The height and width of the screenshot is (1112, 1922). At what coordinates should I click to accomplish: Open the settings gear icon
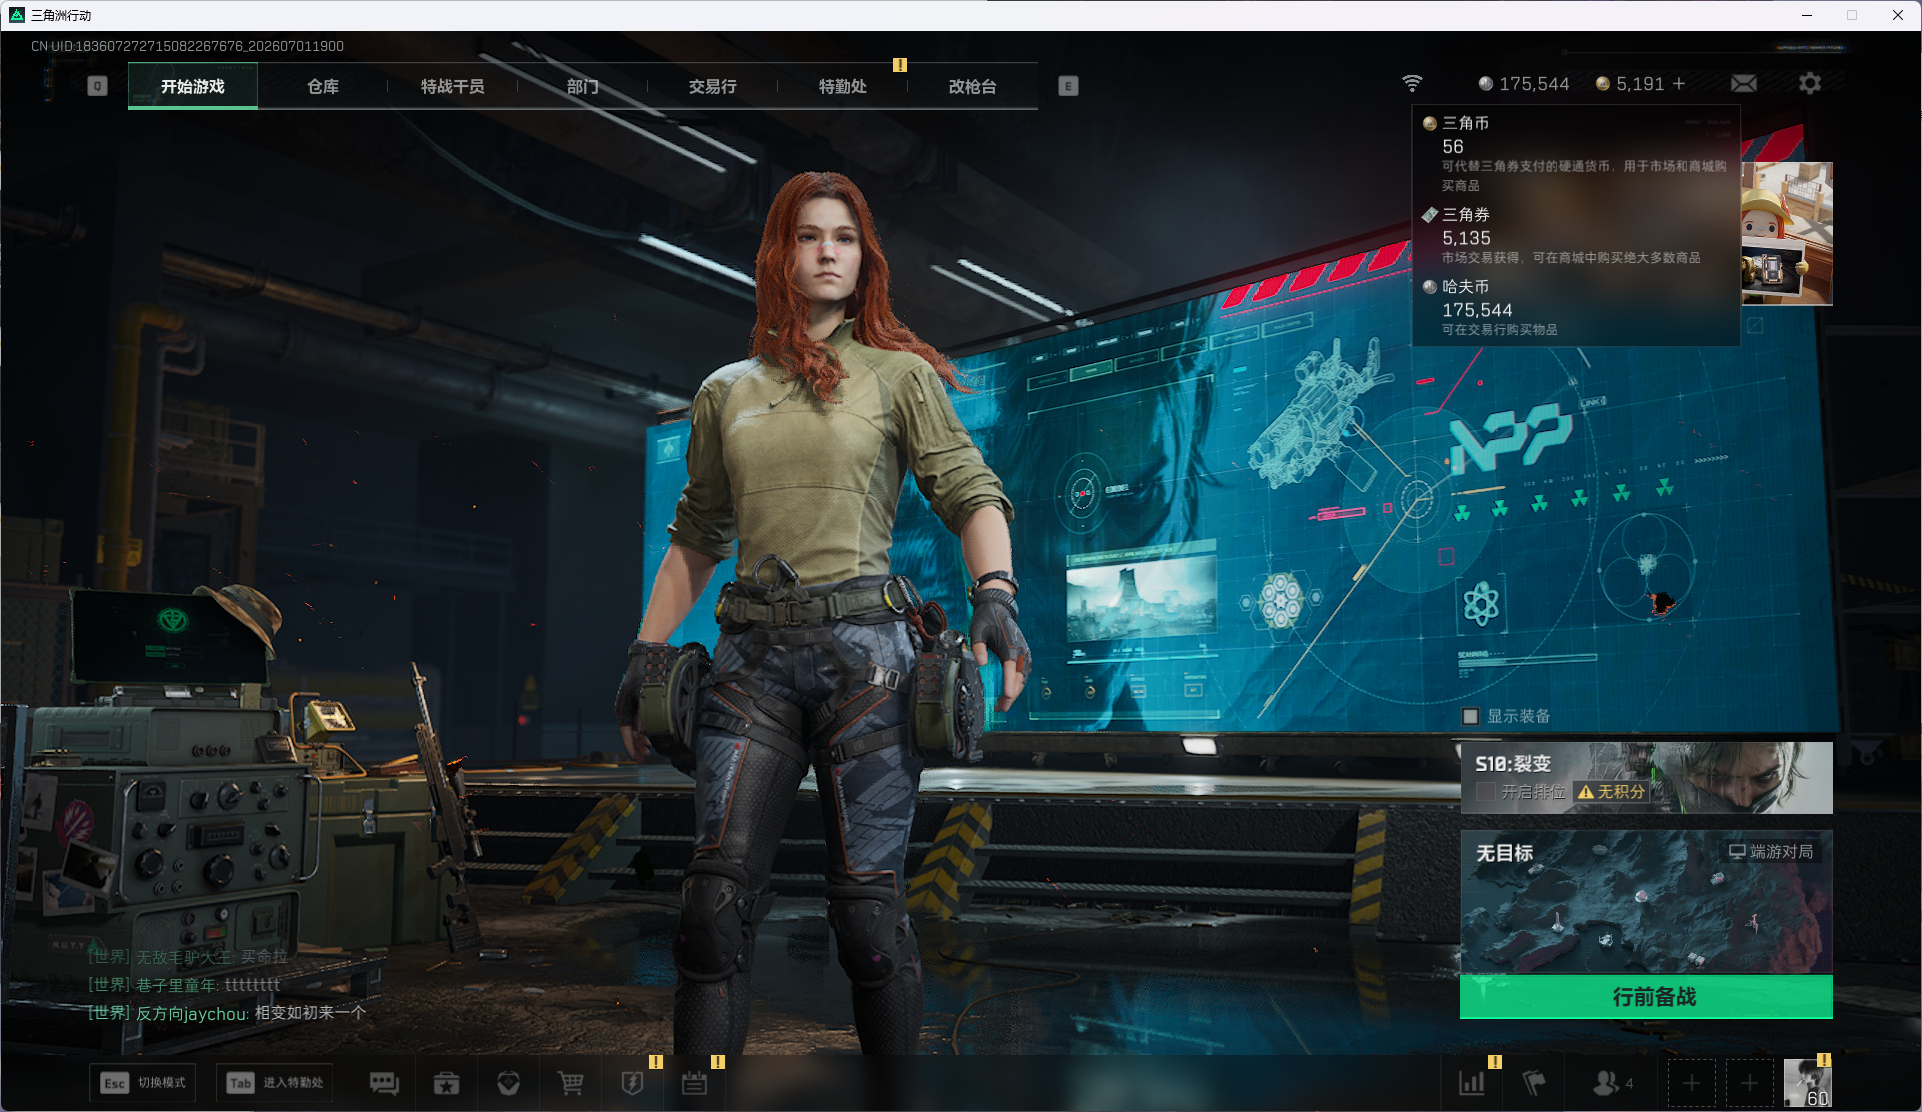1810,84
